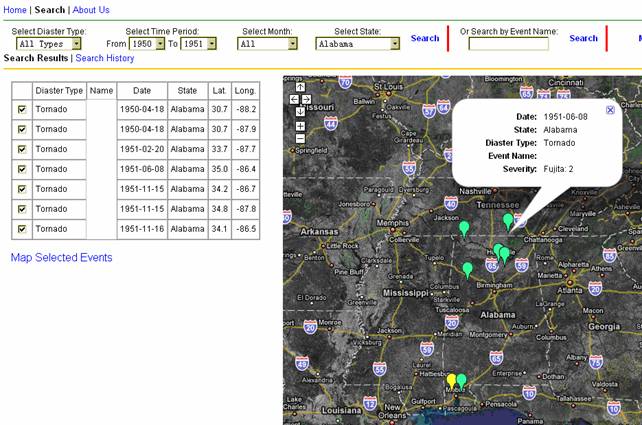This screenshot has width=642, height=425.
Task: Uncheck the 1951-11-16 tornado row
Action: pyautogui.click(x=22, y=229)
